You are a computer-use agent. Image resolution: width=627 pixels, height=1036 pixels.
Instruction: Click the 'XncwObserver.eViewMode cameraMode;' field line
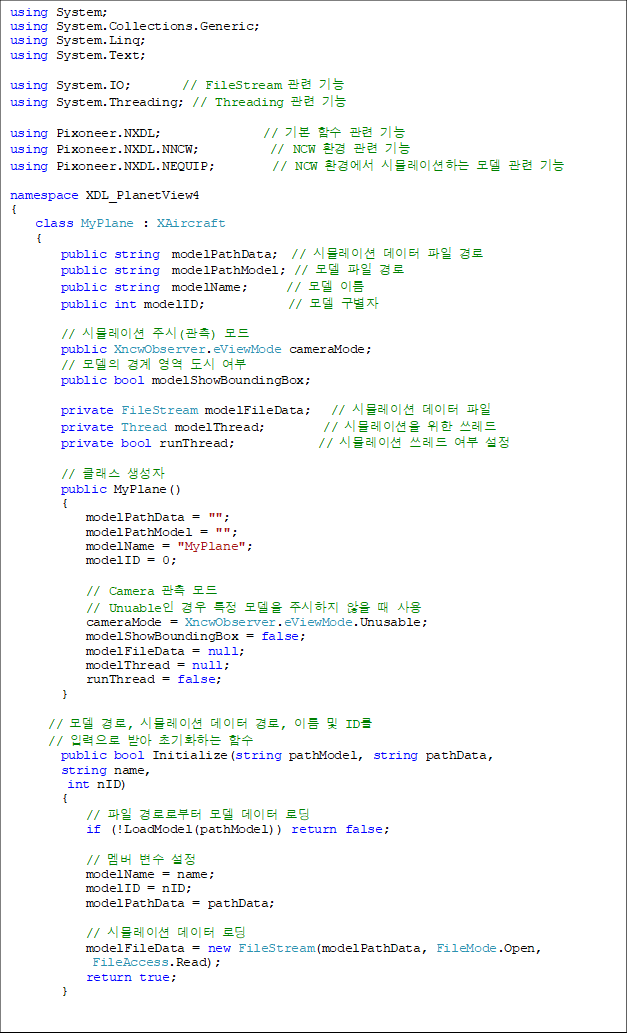click(216, 349)
